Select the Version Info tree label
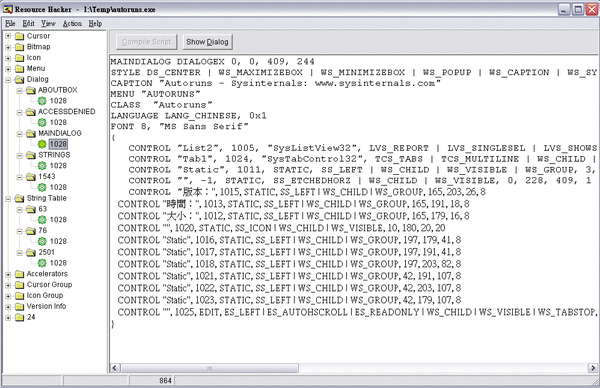Viewport: 600px width, 388px height. coord(46,306)
